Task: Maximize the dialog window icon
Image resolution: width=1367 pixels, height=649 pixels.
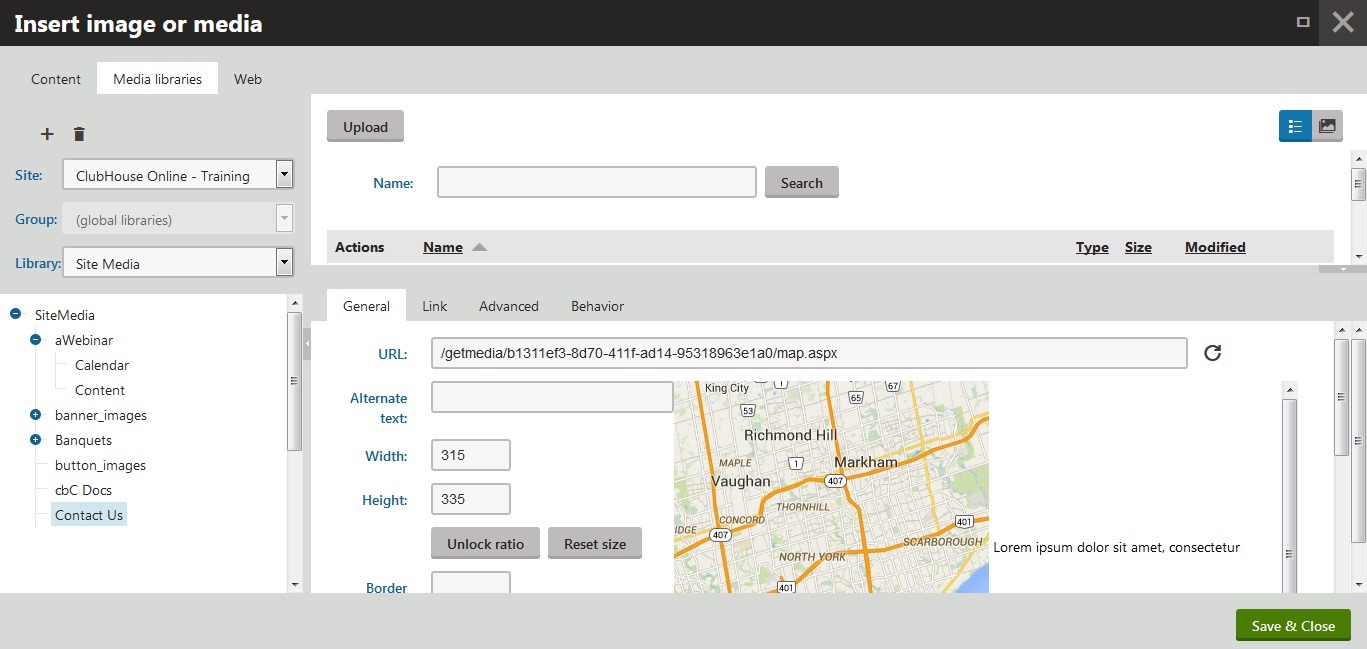Action: pyautogui.click(x=1303, y=22)
